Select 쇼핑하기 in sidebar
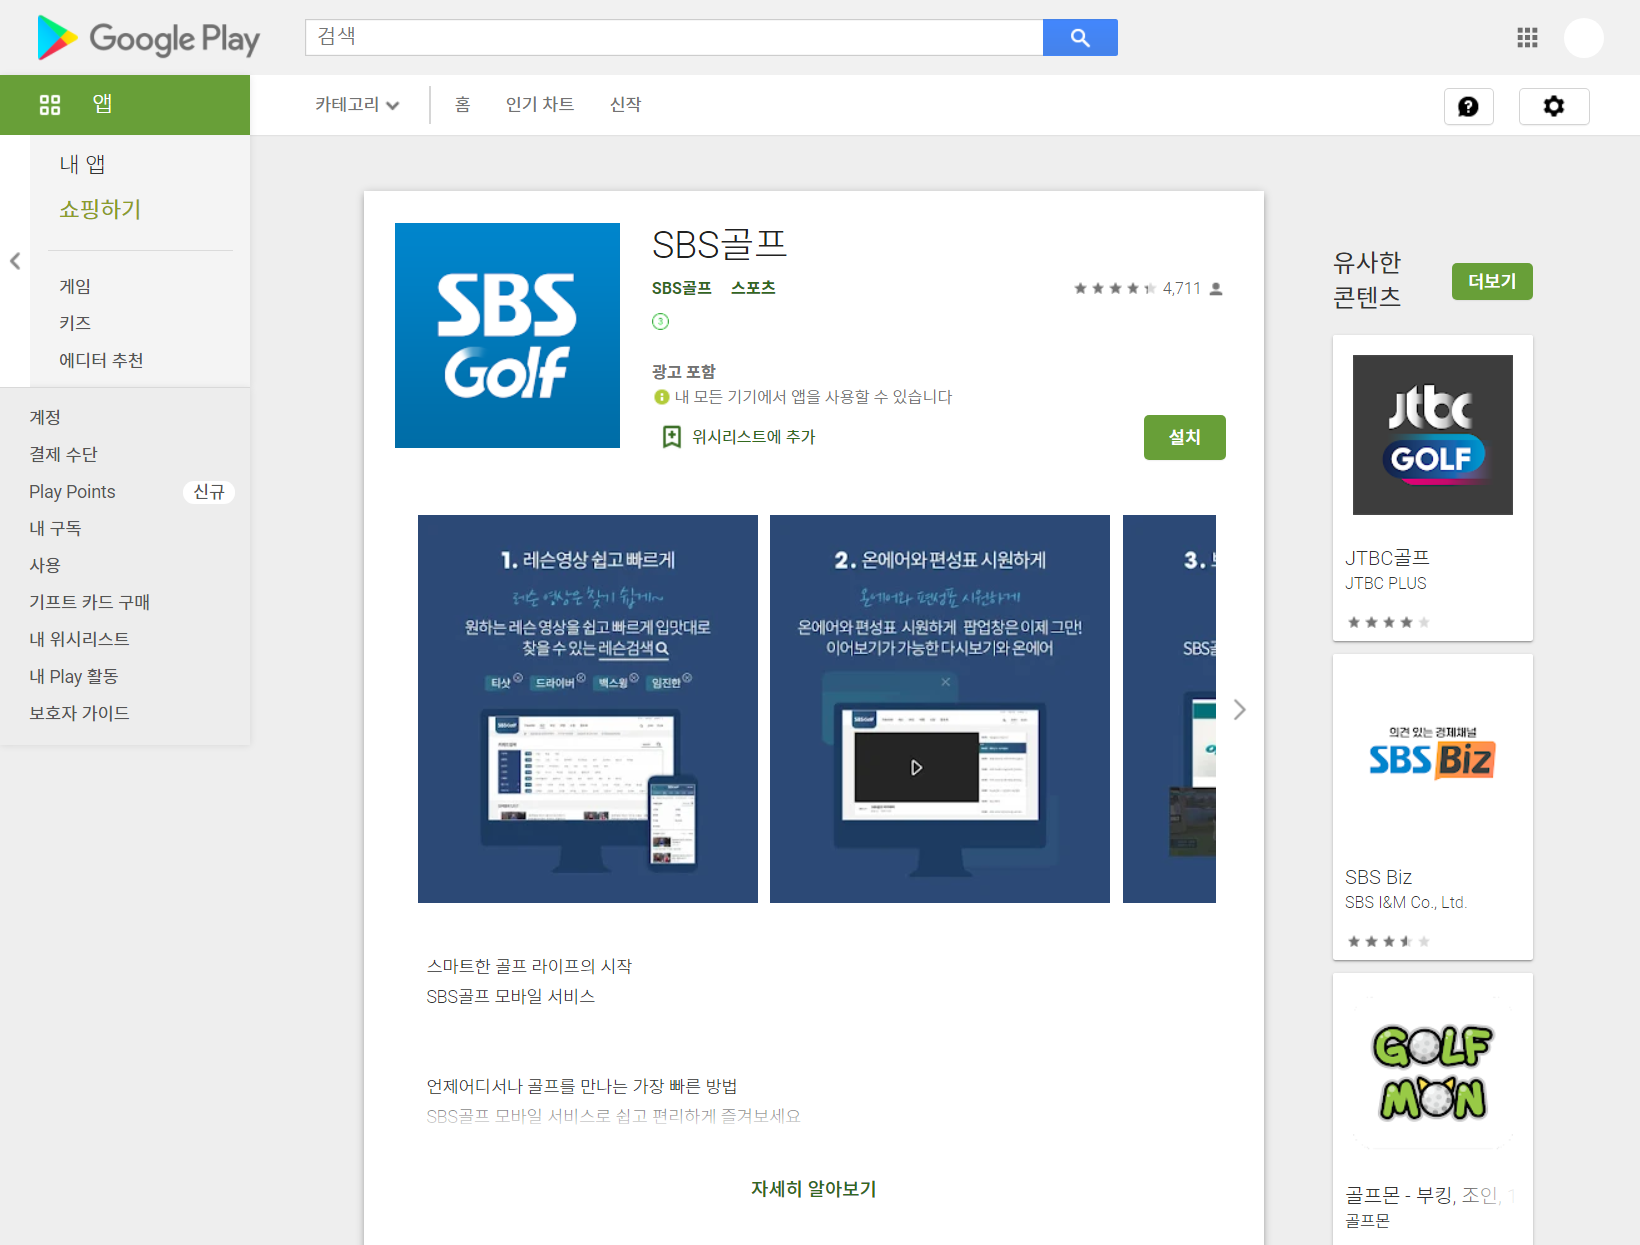 tap(100, 209)
